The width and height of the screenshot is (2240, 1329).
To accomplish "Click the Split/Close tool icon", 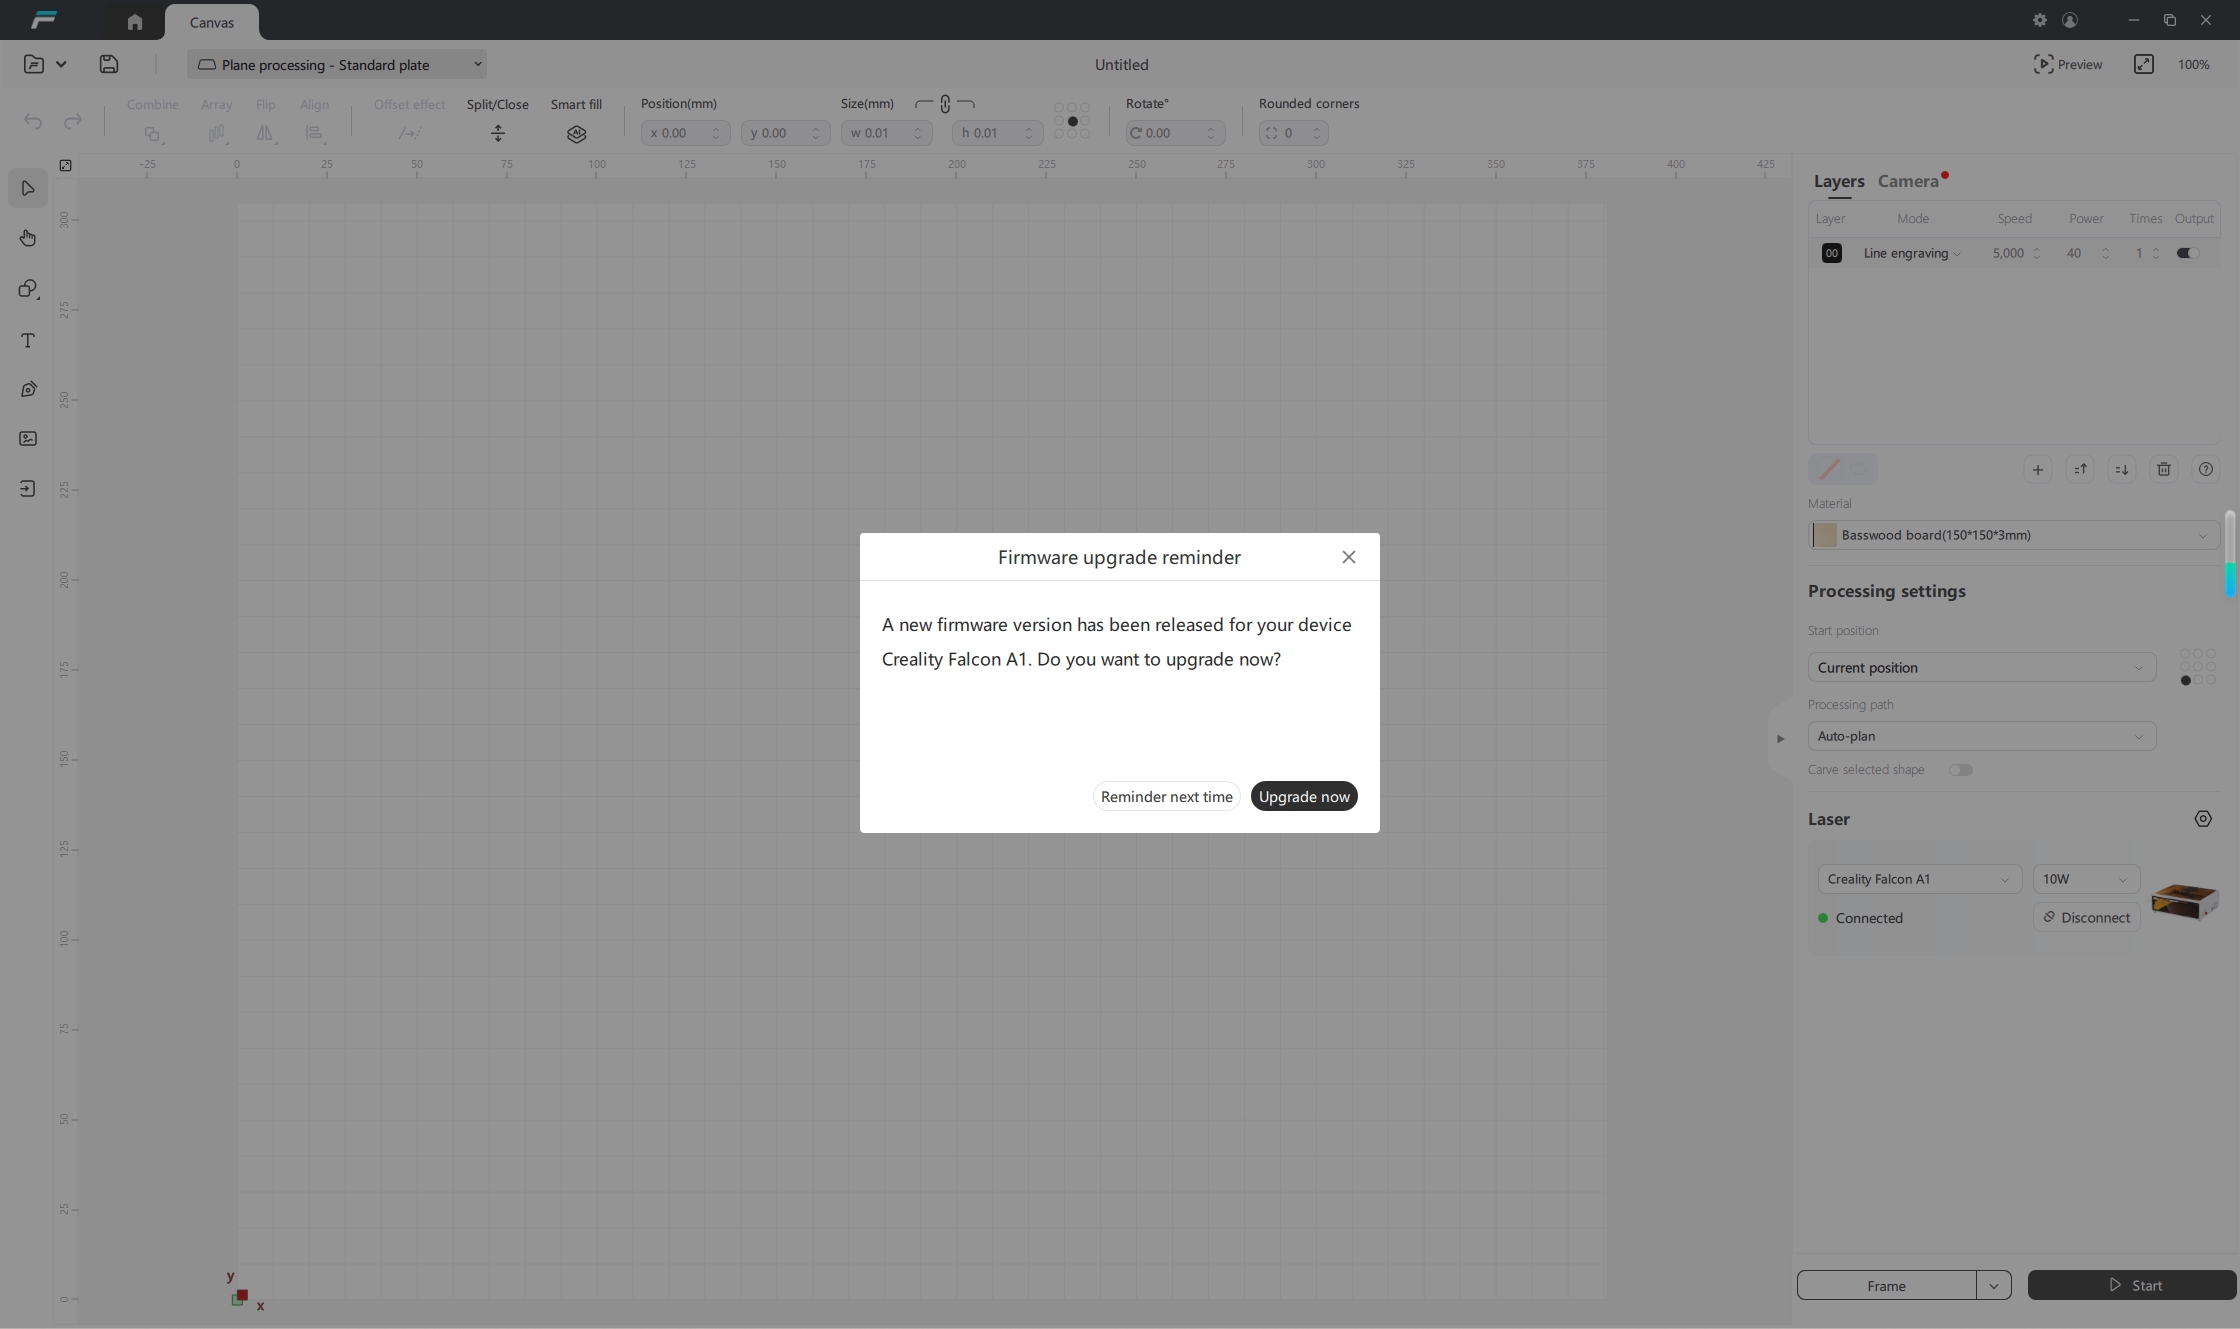I will coord(498,133).
